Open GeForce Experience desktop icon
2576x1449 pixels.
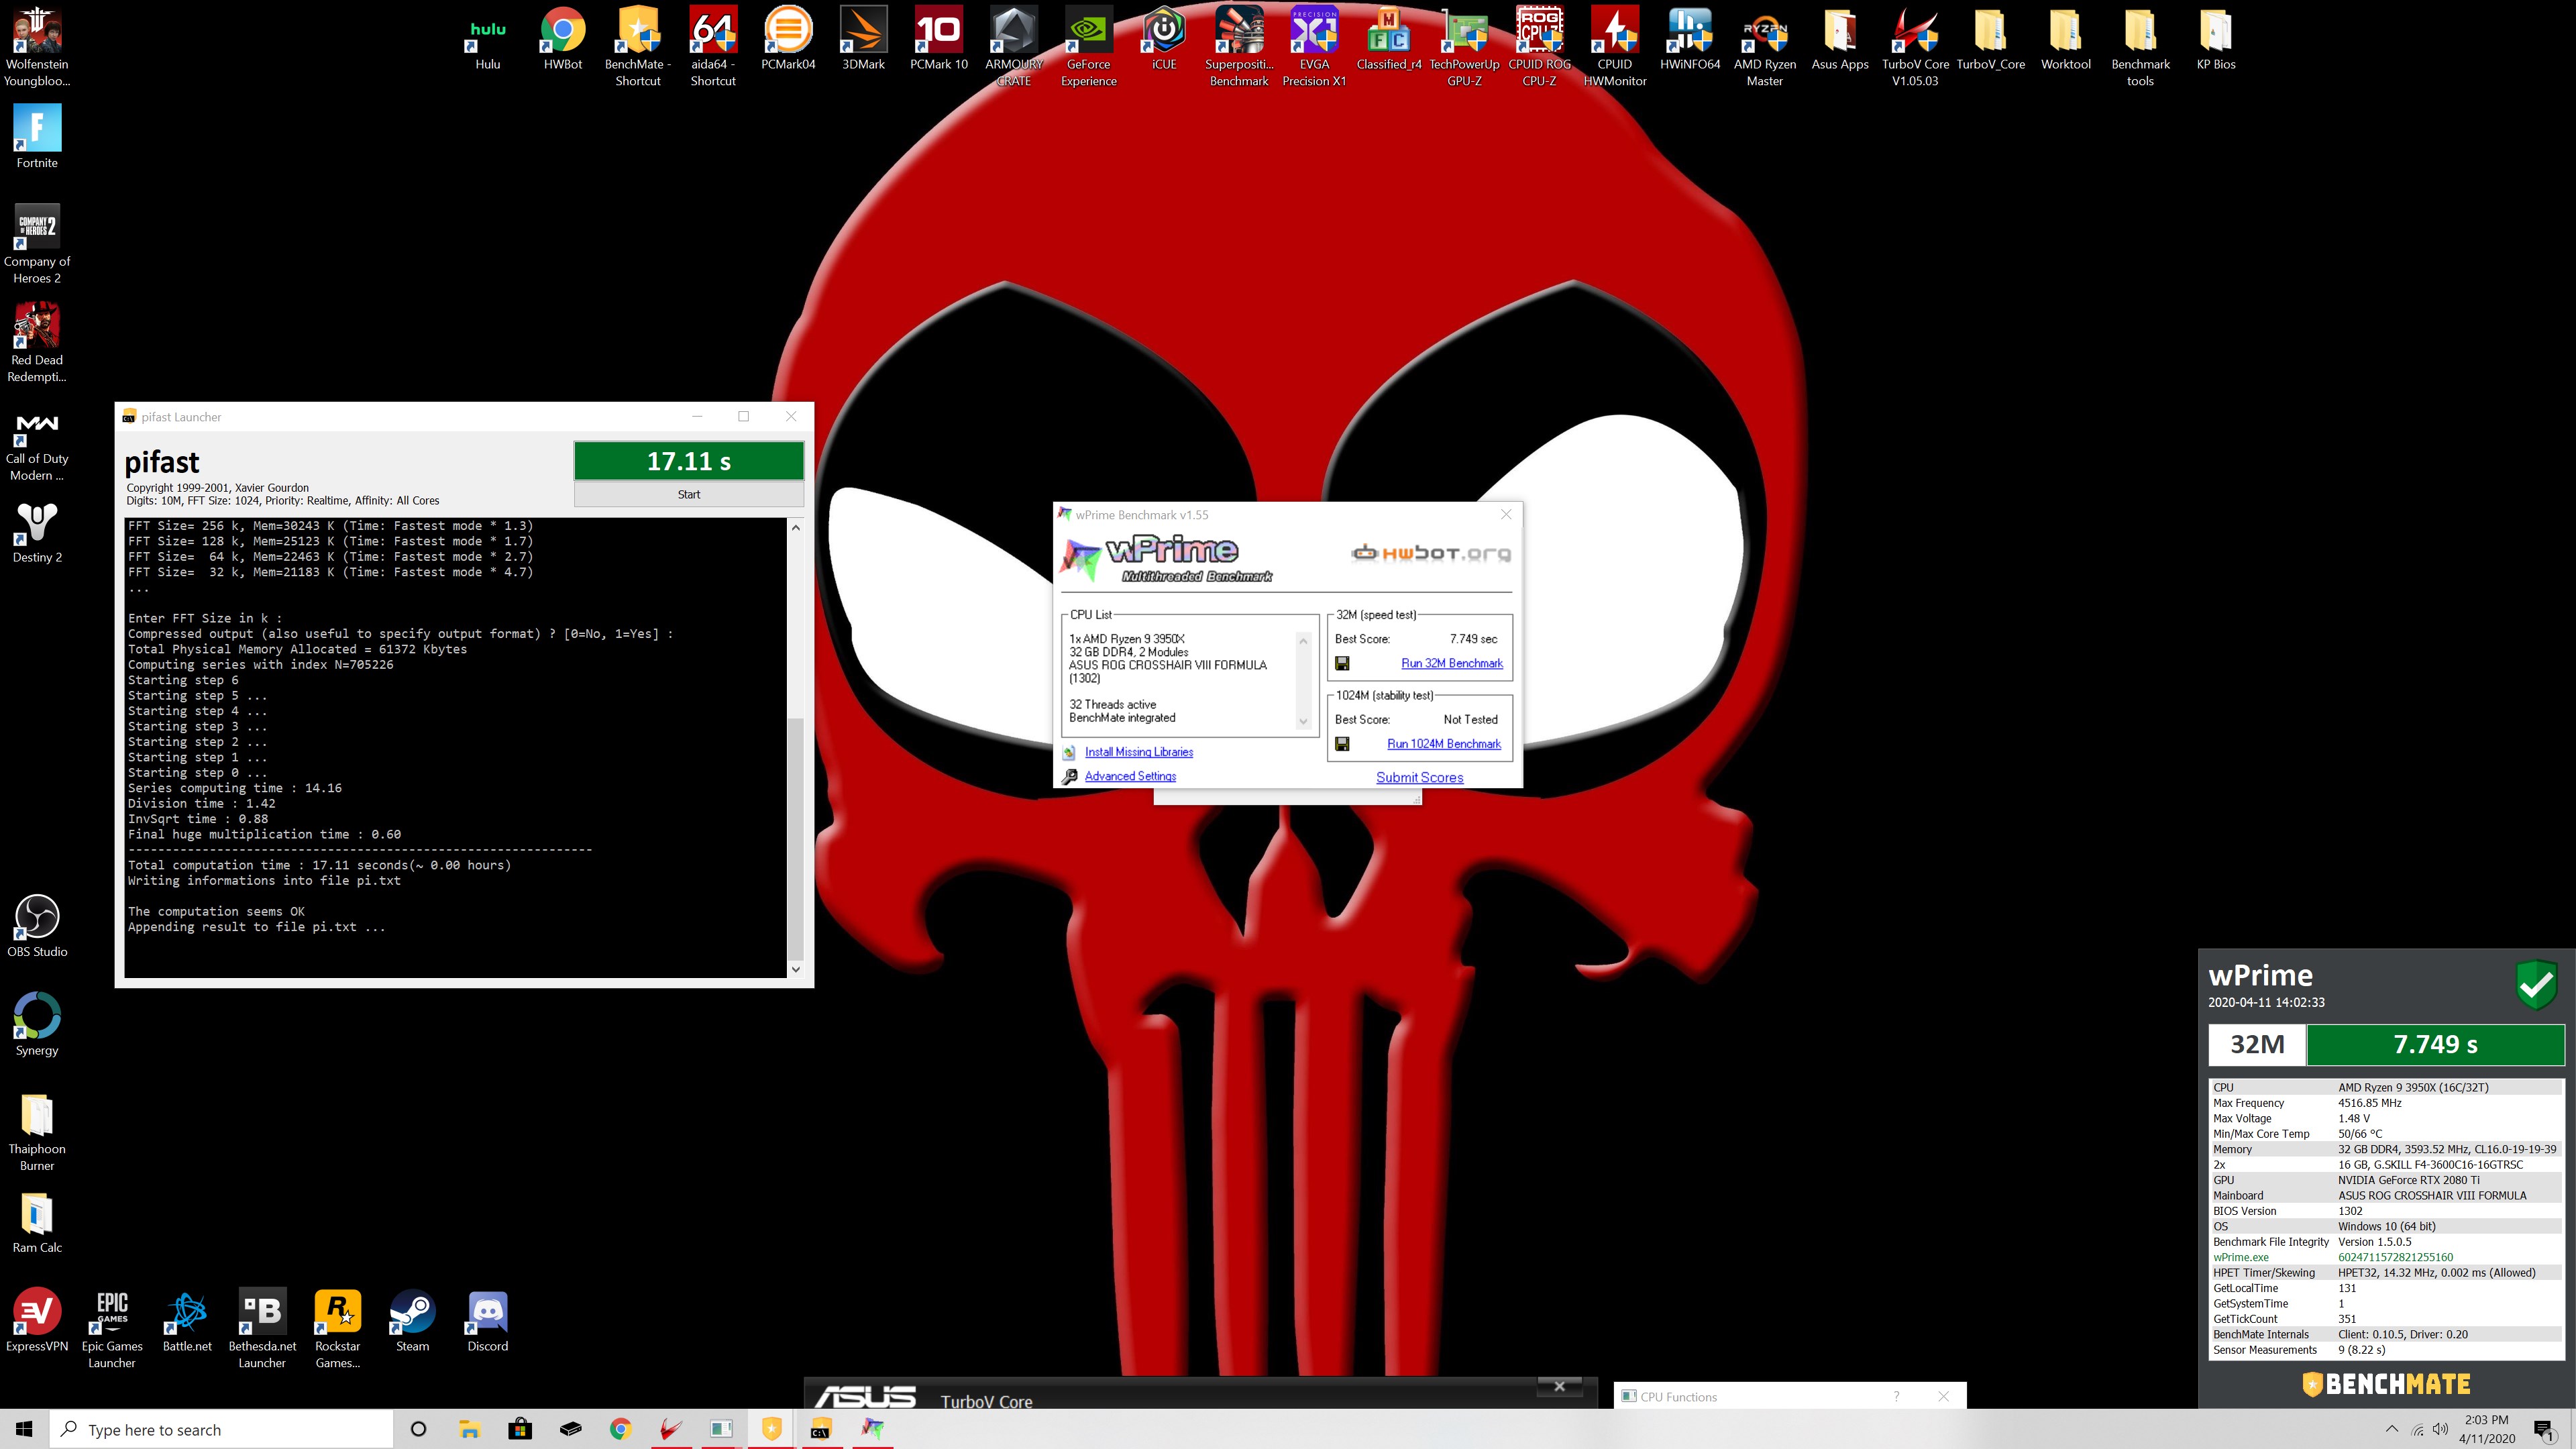click(1088, 46)
